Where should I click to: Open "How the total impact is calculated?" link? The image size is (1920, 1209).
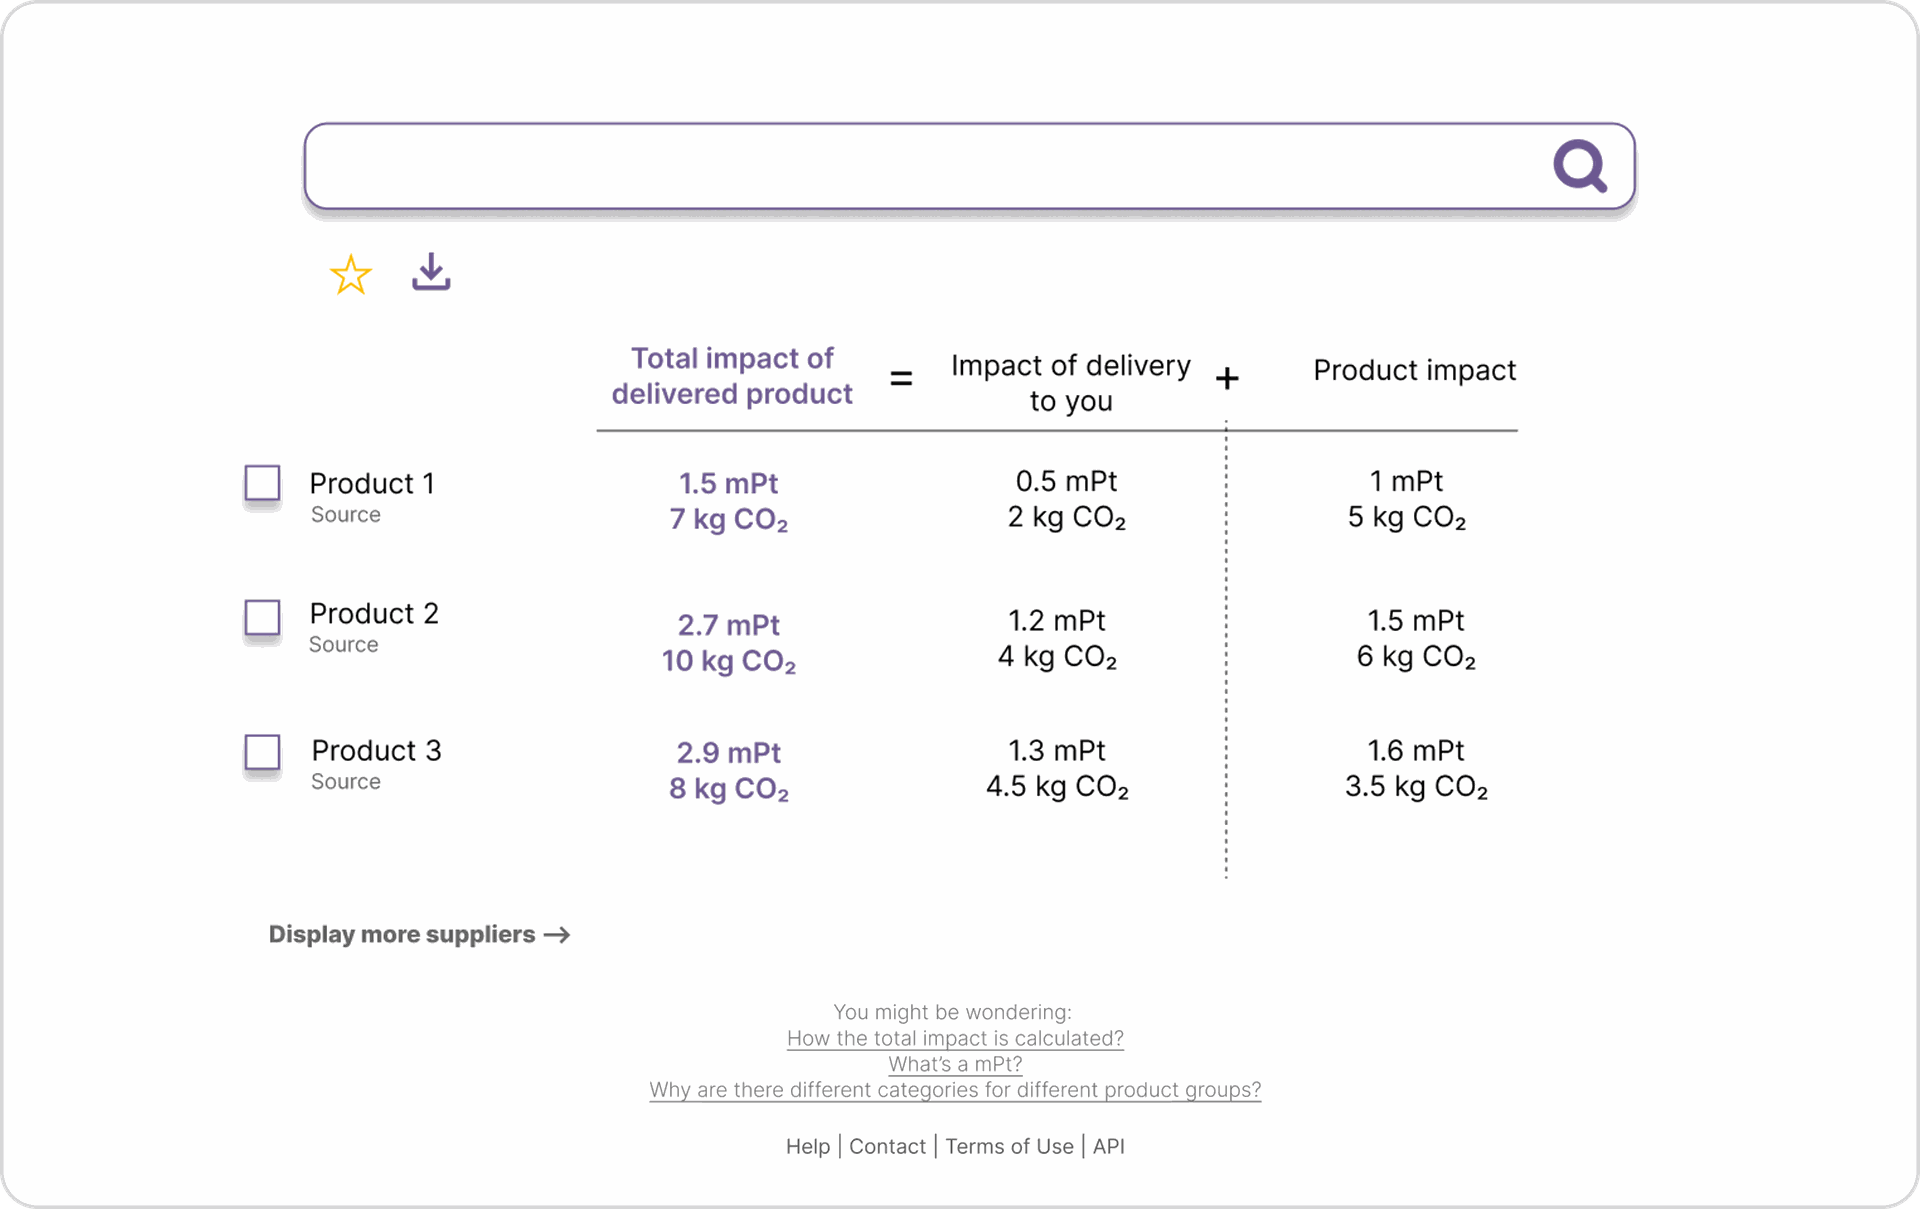point(955,1038)
